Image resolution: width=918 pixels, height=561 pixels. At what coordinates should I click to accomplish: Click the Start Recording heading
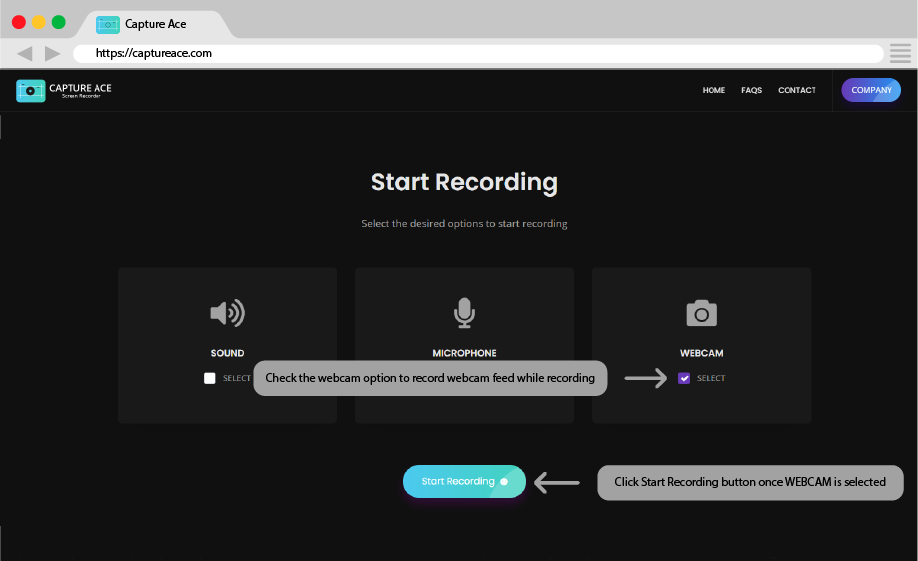click(x=464, y=182)
